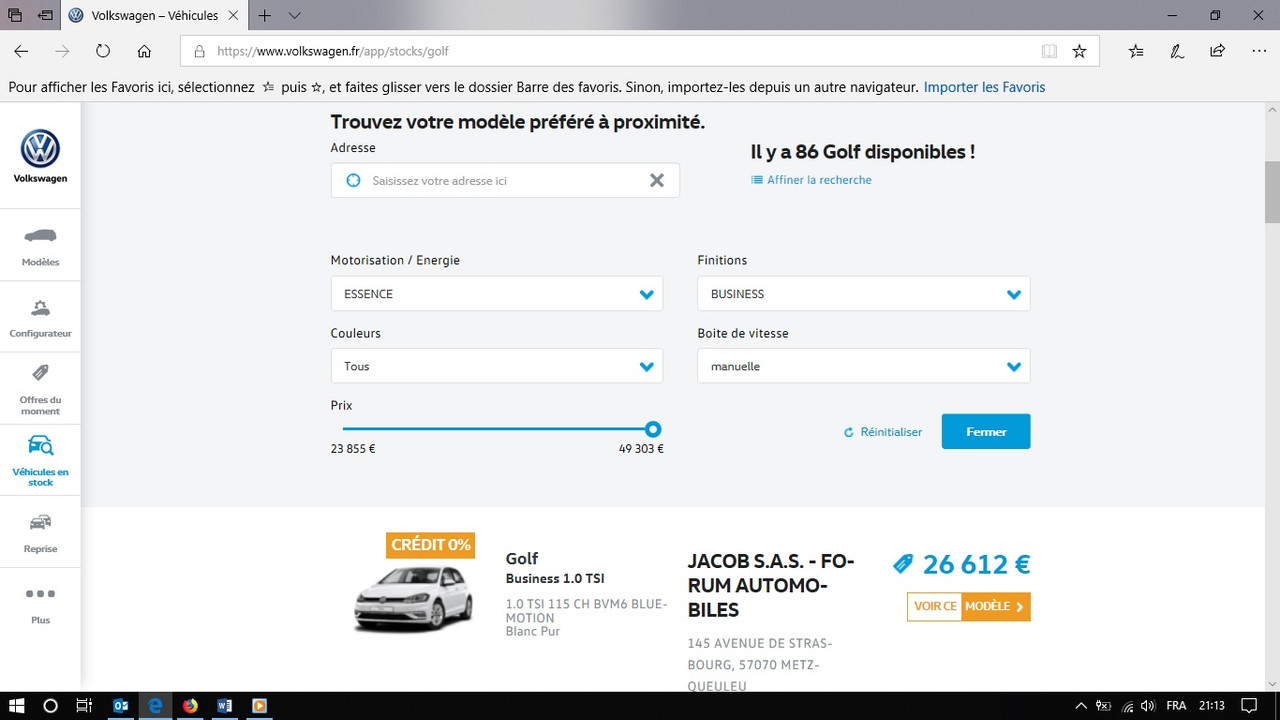This screenshot has width=1280, height=720.
Task: Open the Modèles section from the sidebar
Action: [40, 245]
